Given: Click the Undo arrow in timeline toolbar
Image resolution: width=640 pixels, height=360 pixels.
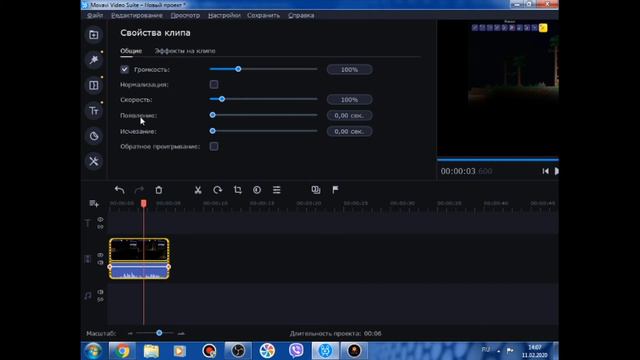Looking at the screenshot, I should click(x=119, y=190).
